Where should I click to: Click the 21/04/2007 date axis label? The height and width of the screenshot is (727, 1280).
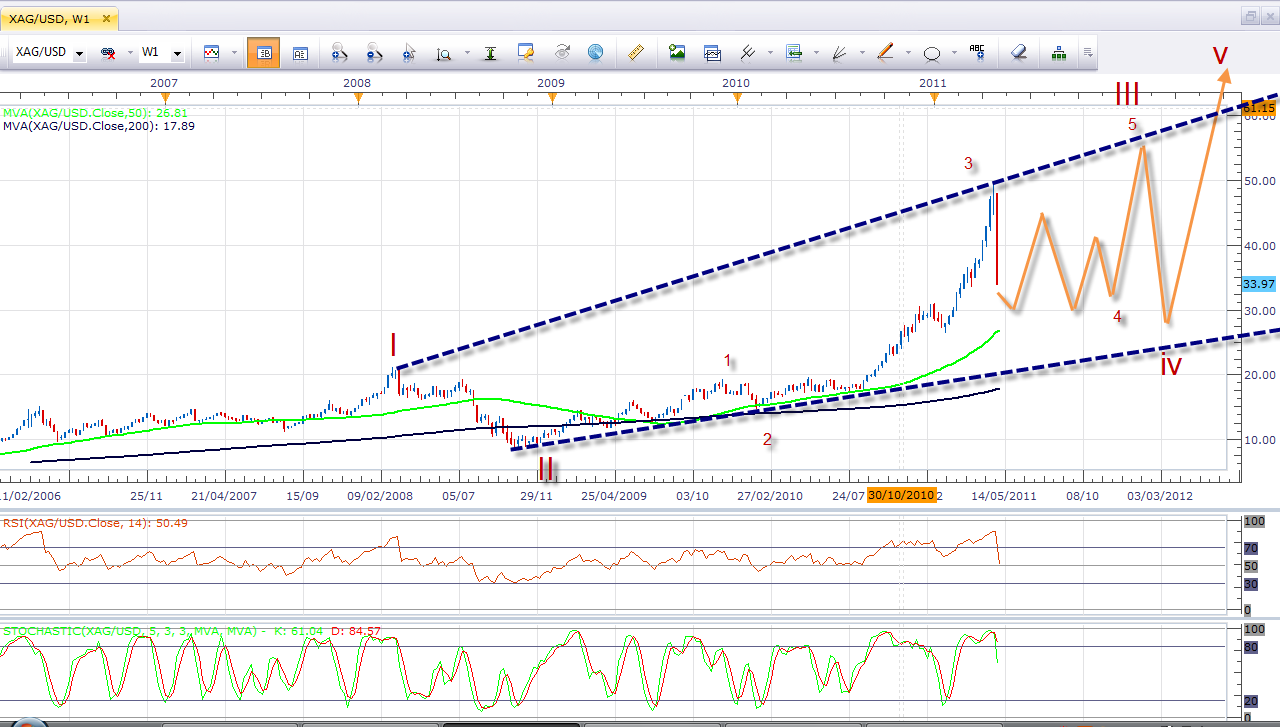click(224, 495)
